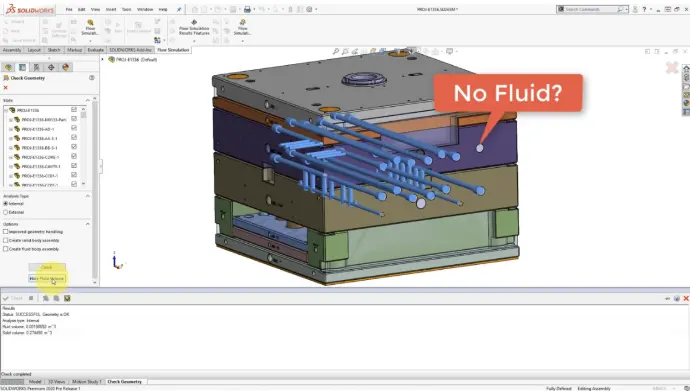This screenshot has height=391, width=690.
Task: Close the results panel with red X
Action: [686, 298]
